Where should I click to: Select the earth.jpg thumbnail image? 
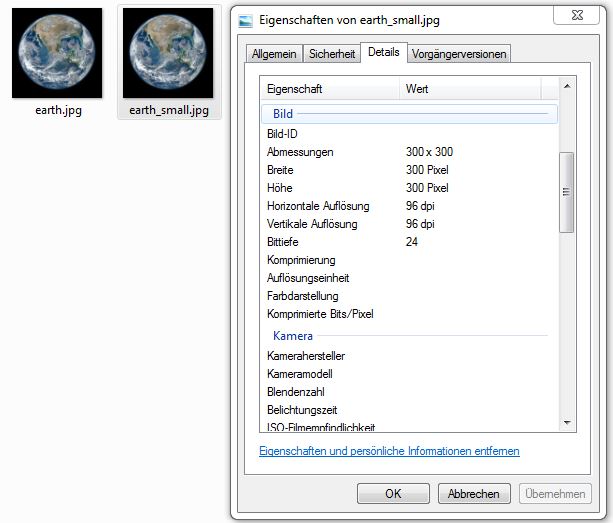coord(57,53)
